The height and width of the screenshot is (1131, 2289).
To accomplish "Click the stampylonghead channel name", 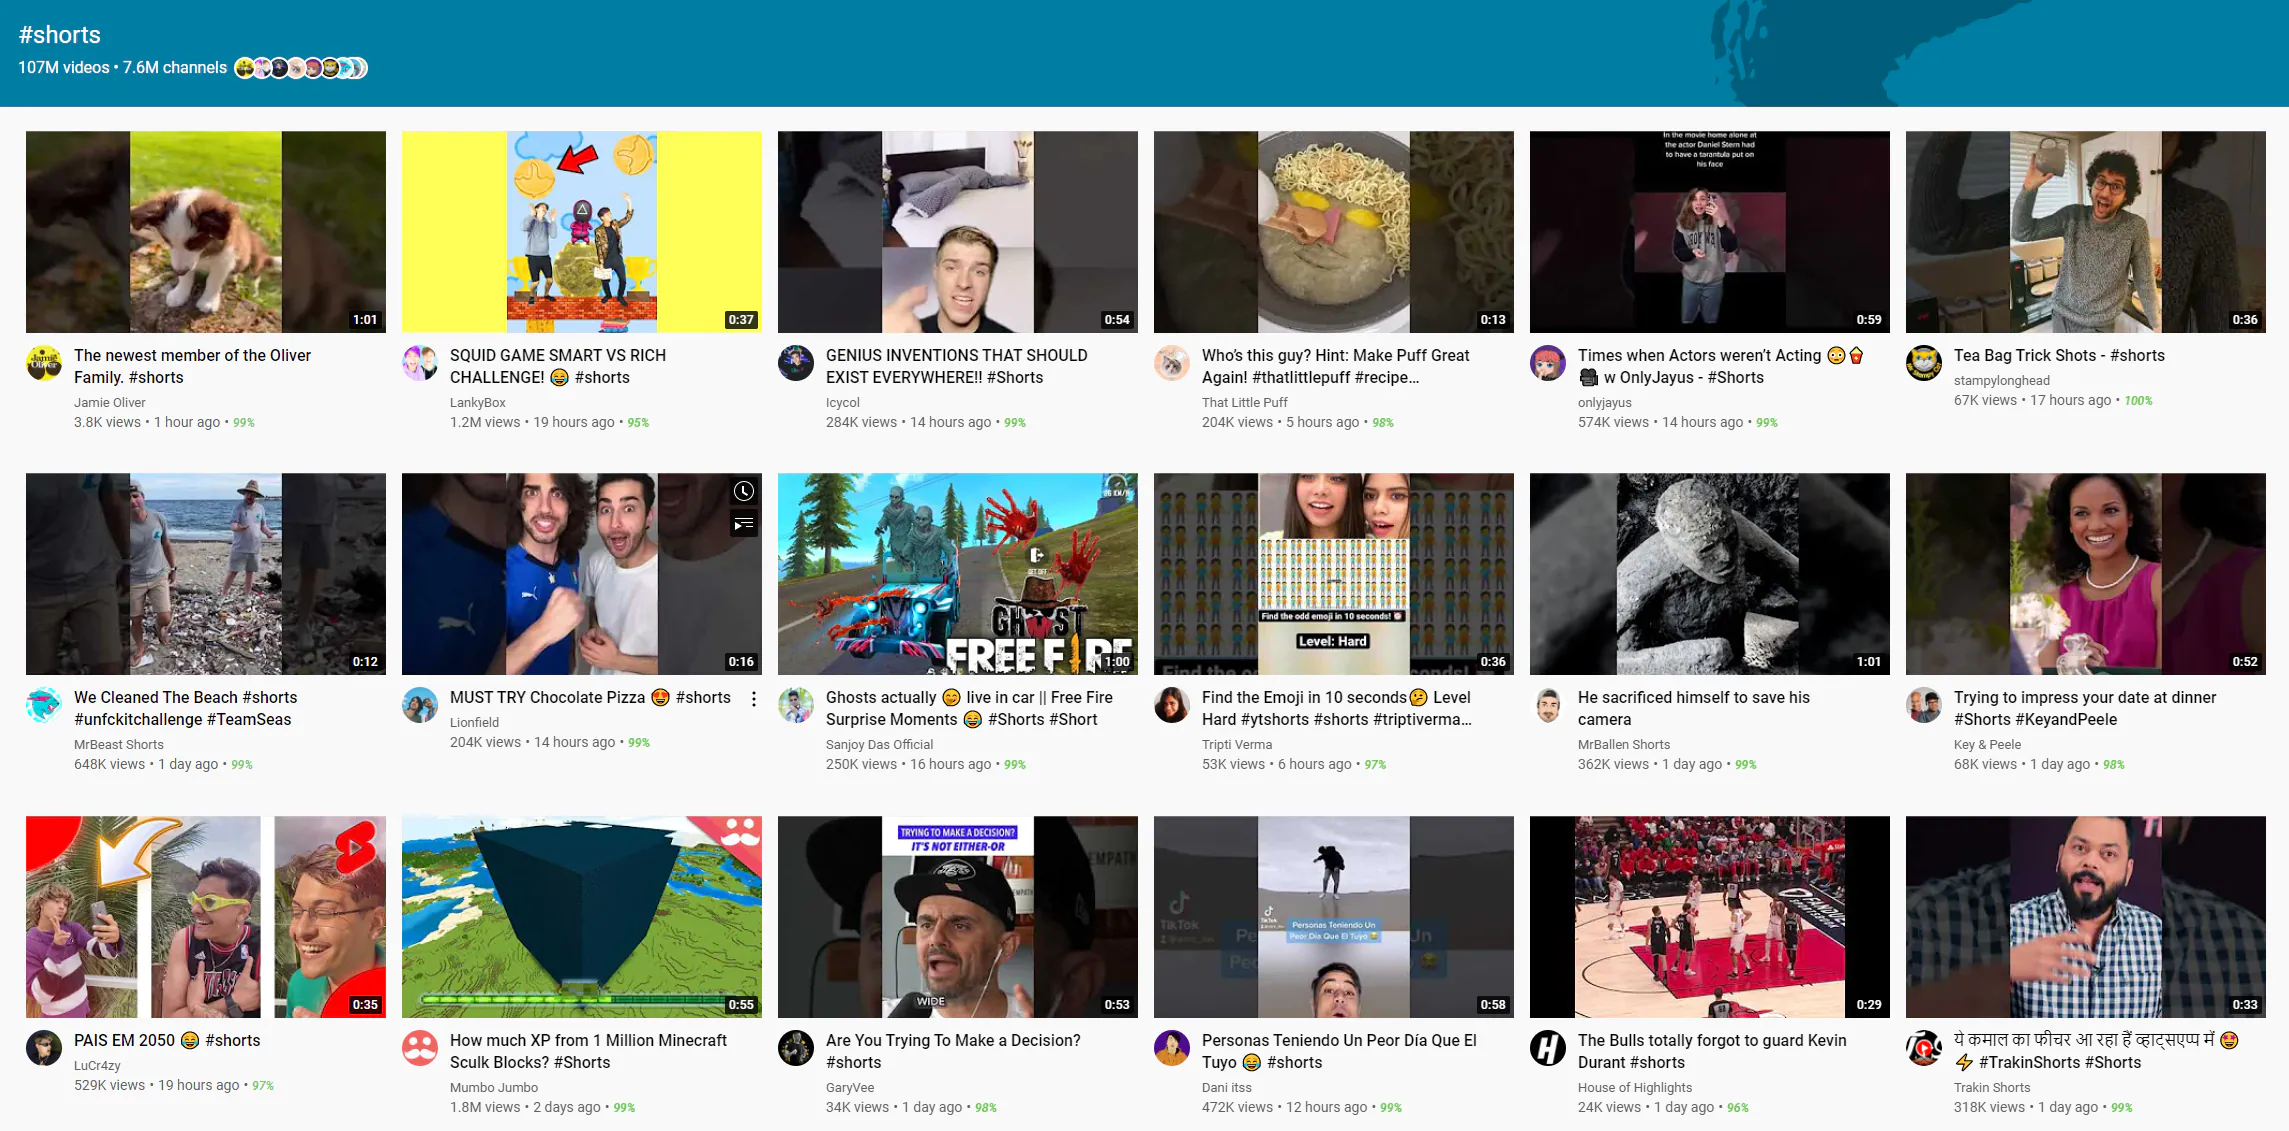I will point(2001,380).
